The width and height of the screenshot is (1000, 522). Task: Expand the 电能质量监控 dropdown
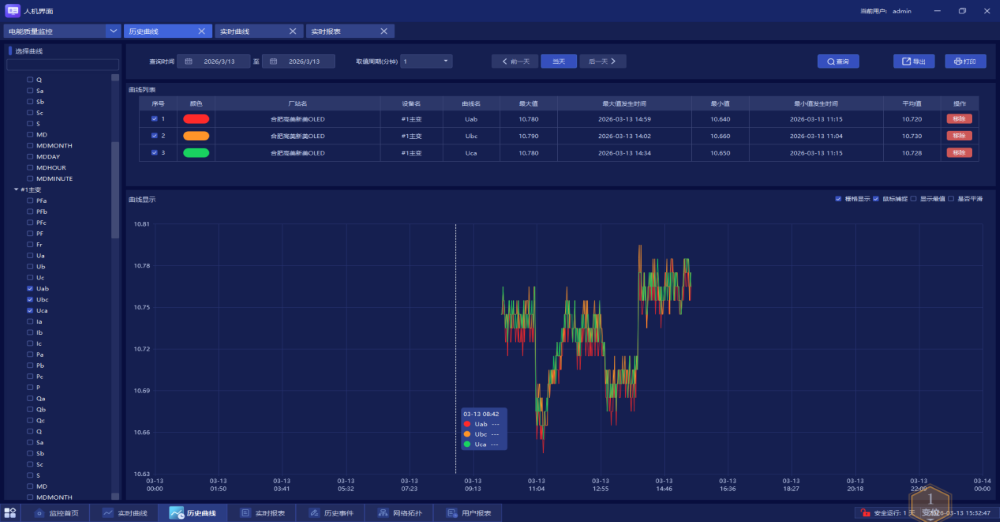[113, 31]
